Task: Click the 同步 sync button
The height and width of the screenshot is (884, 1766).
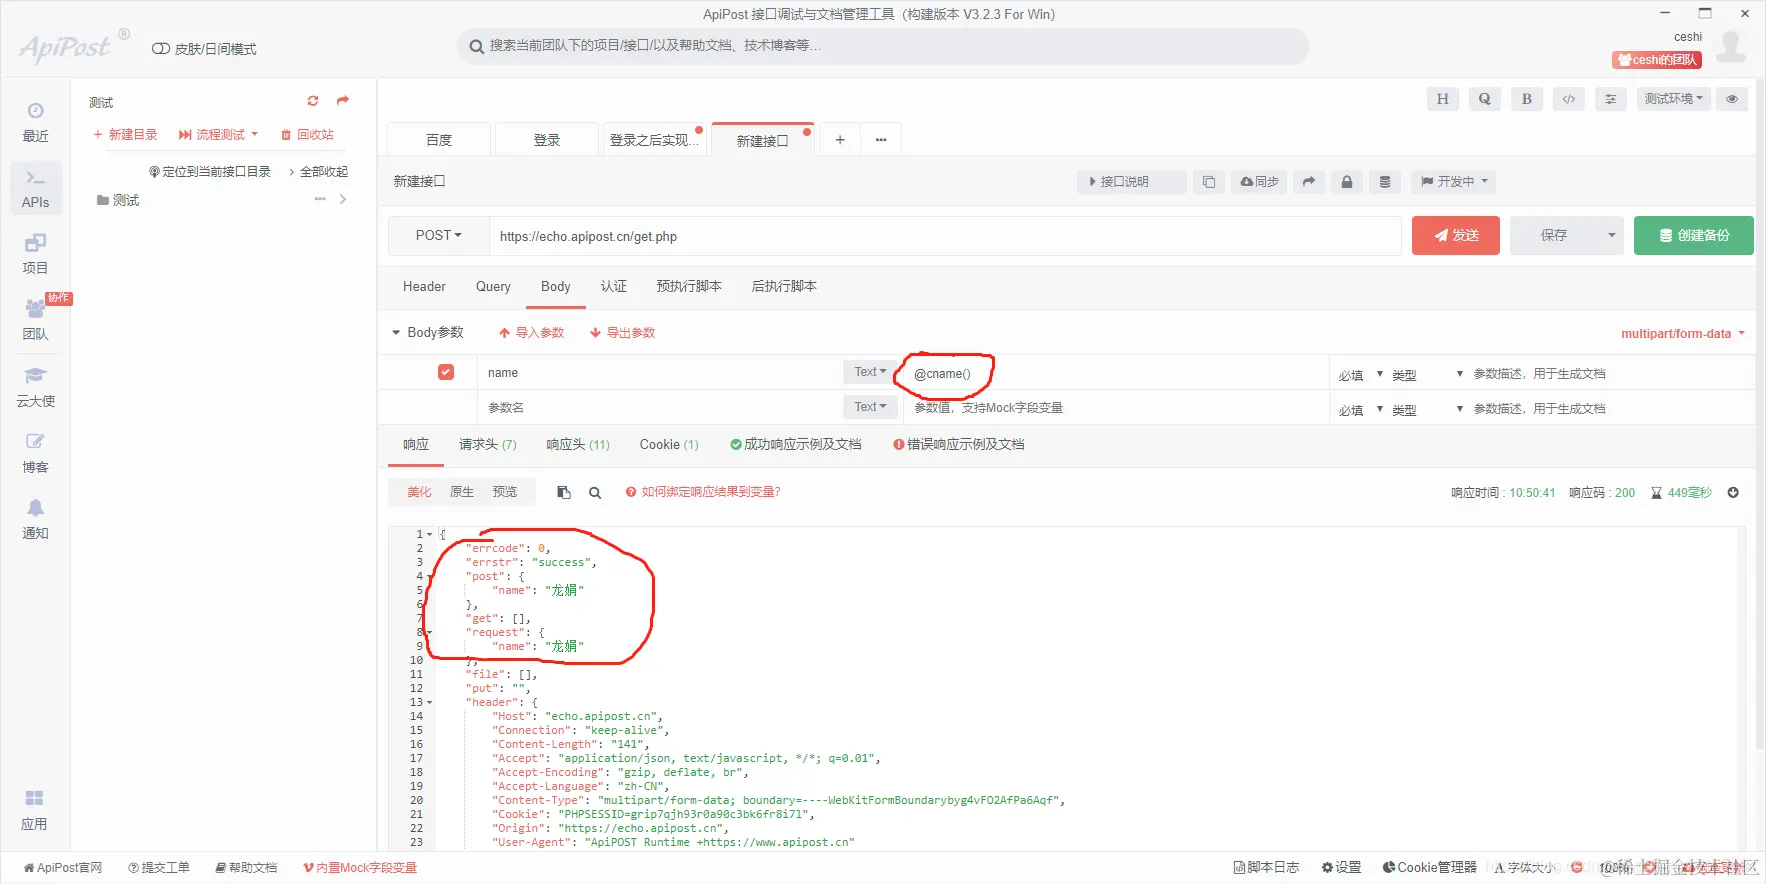Action: pos(1259,182)
